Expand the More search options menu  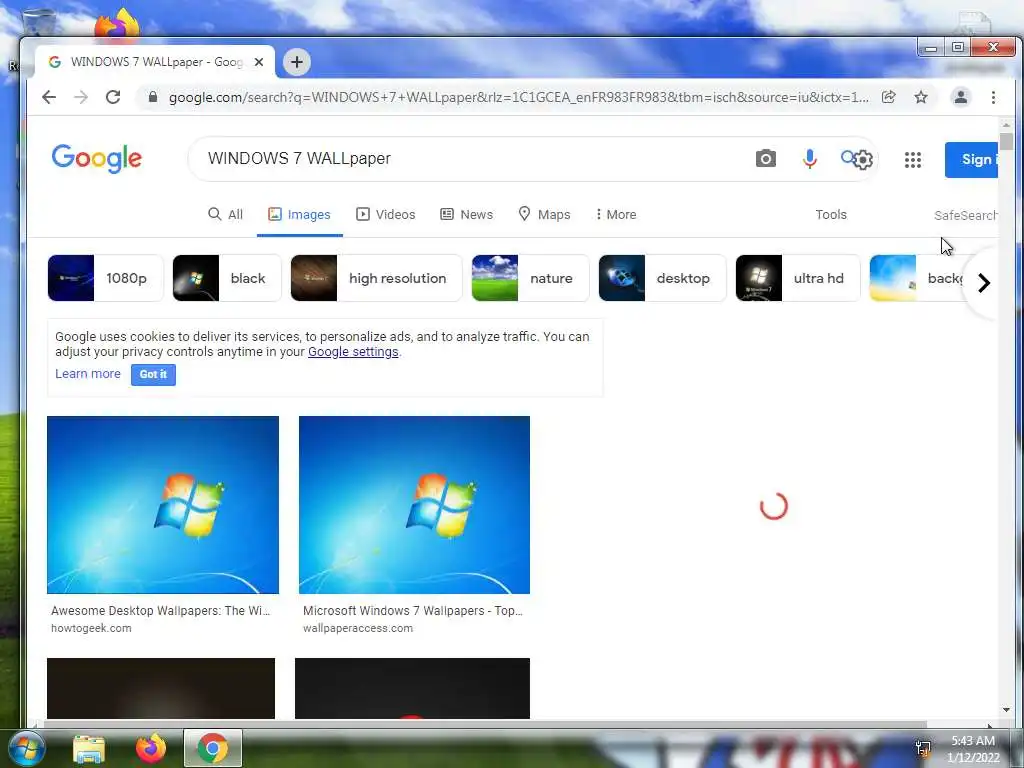[616, 214]
